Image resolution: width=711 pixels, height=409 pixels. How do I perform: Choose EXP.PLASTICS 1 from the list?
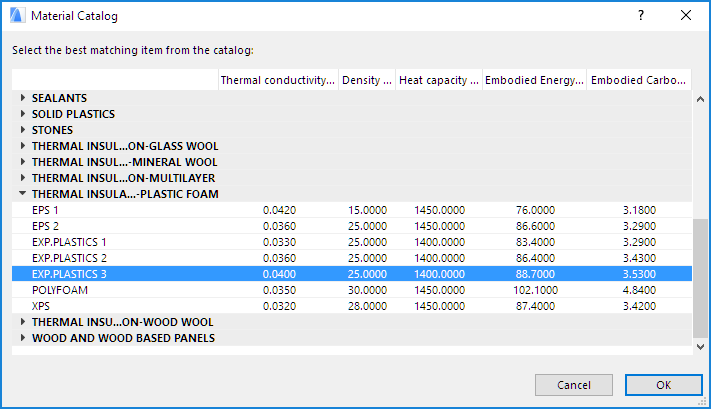pos(69,242)
